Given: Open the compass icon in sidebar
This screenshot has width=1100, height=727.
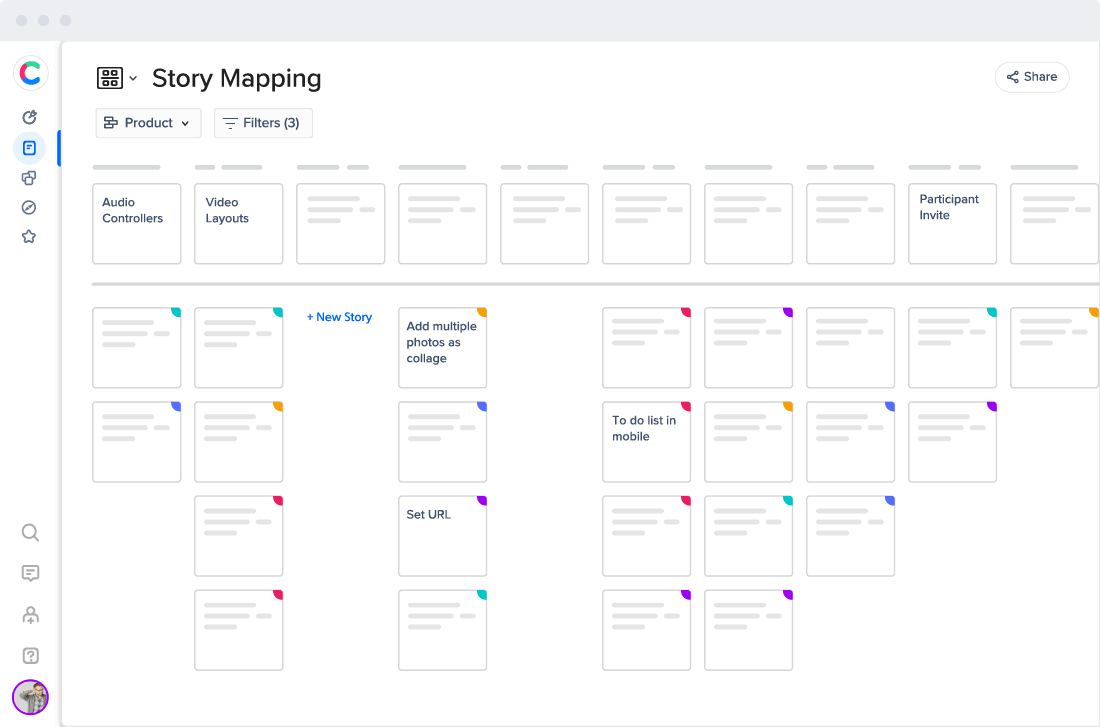Looking at the screenshot, I should pyautogui.click(x=29, y=207).
